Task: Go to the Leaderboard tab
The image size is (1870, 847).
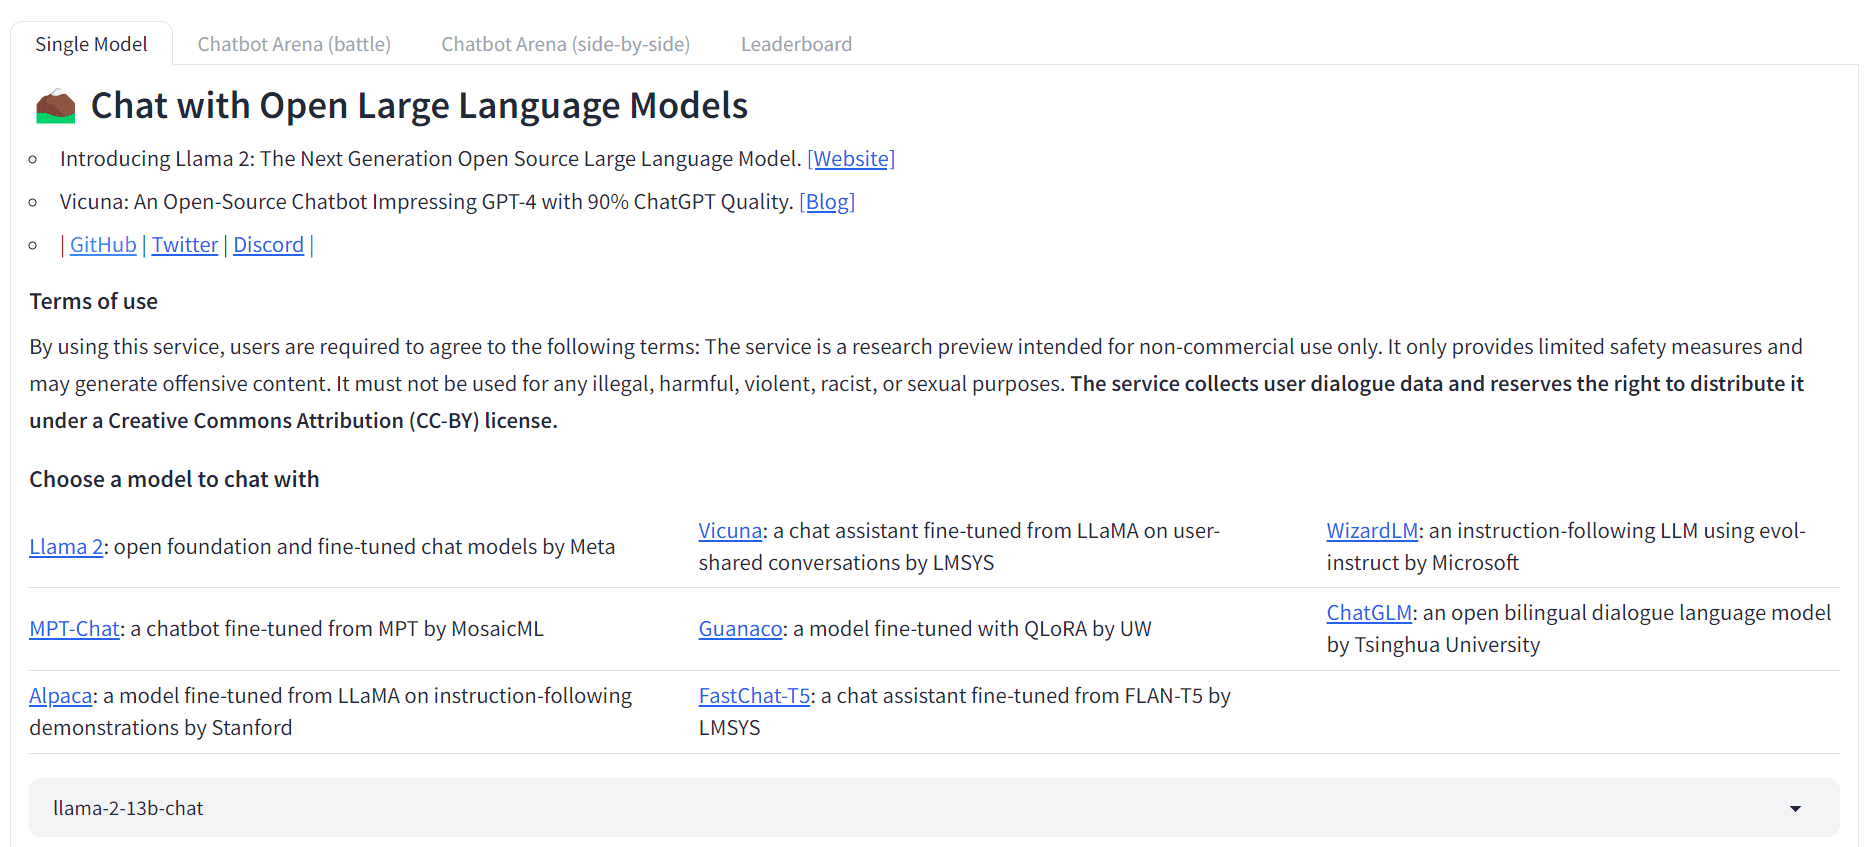Action: (x=796, y=44)
